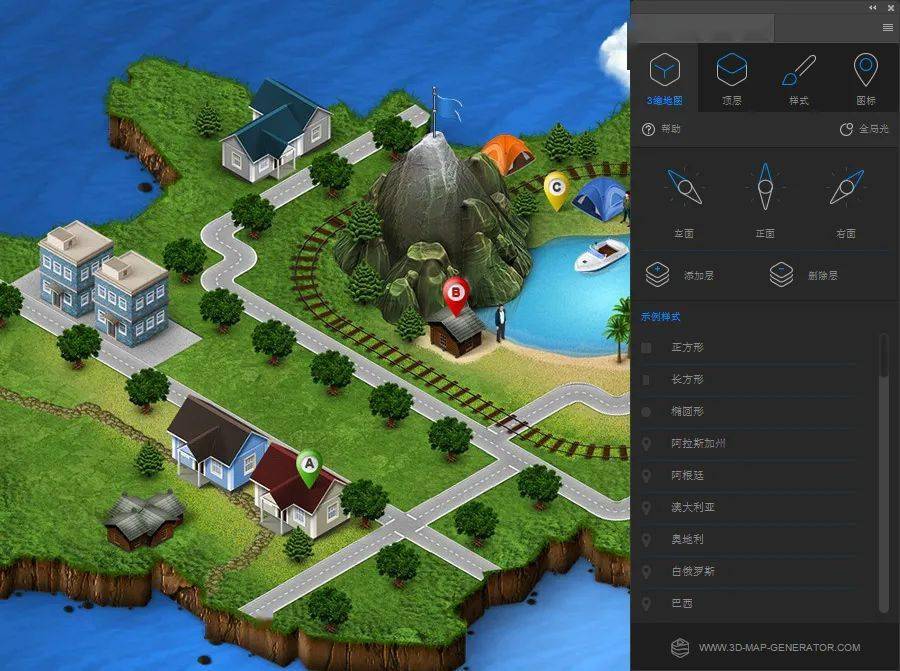Click the pin icon beside 奥地利
The width and height of the screenshot is (900, 671).
[646, 540]
